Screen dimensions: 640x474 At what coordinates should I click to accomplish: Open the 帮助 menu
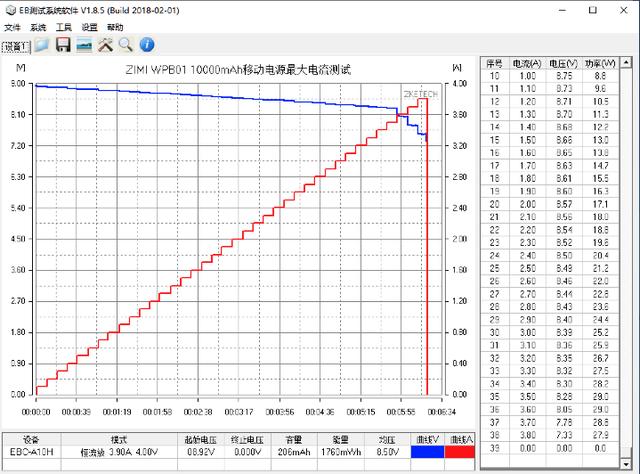click(115, 27)
